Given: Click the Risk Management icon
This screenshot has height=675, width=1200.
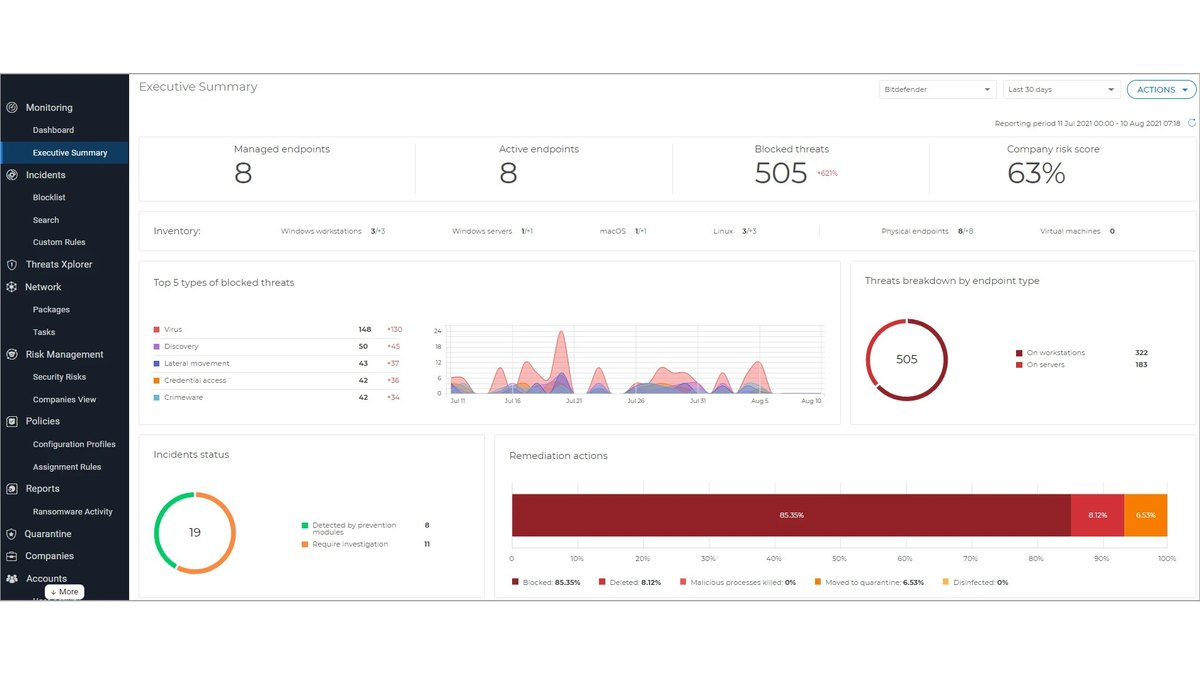Looking at the screenshot, I should tap(12, 354).
